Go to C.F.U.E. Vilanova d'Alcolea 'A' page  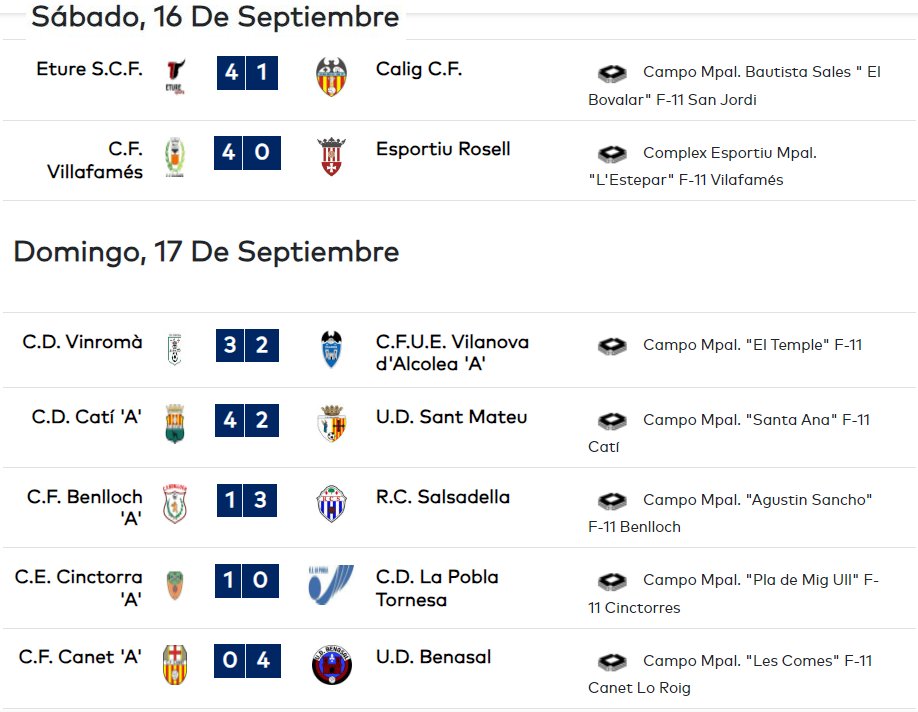452,352
